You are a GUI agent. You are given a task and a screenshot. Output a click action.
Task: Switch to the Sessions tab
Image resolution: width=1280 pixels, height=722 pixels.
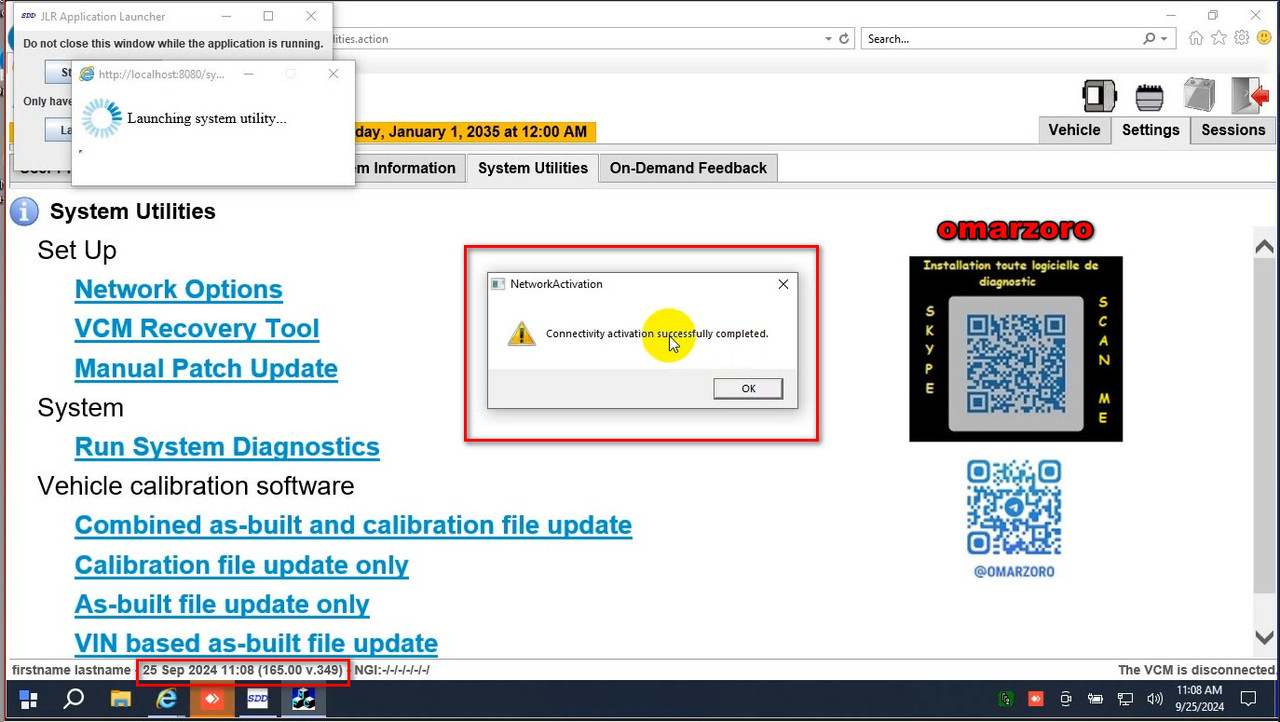[1233, 130]
